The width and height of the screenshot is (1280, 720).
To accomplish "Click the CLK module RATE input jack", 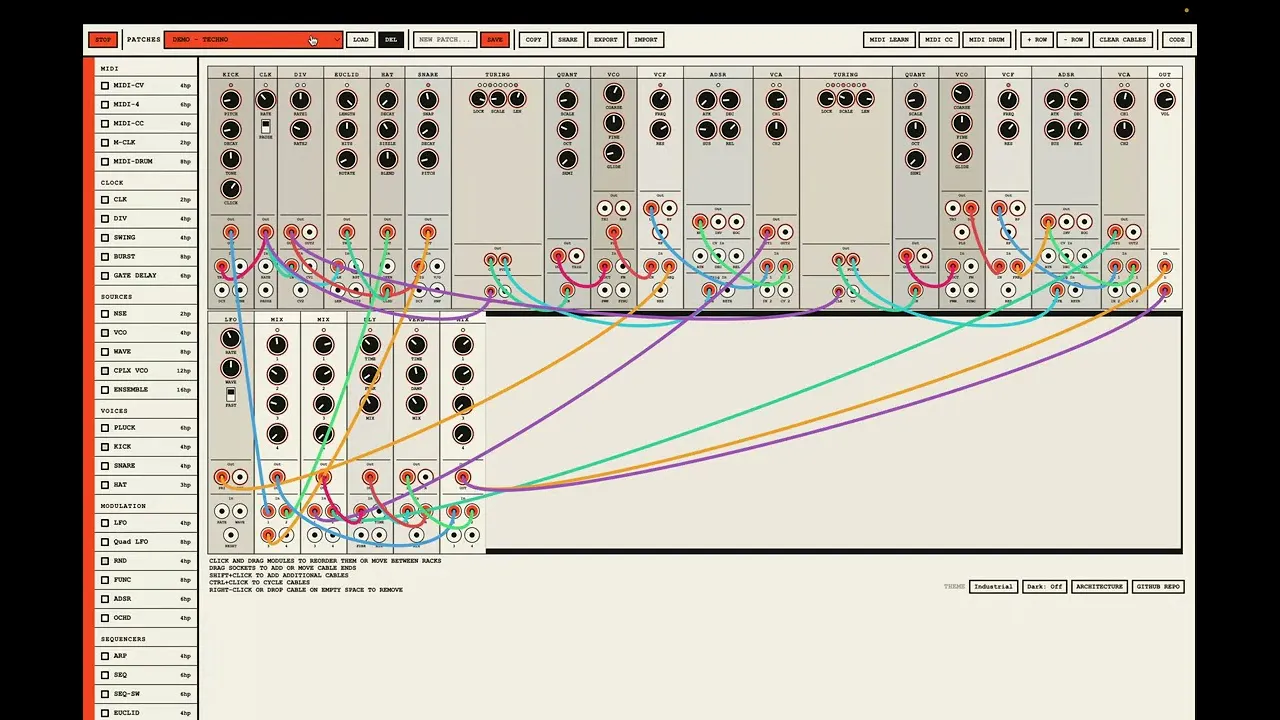I will coord(265,266).
